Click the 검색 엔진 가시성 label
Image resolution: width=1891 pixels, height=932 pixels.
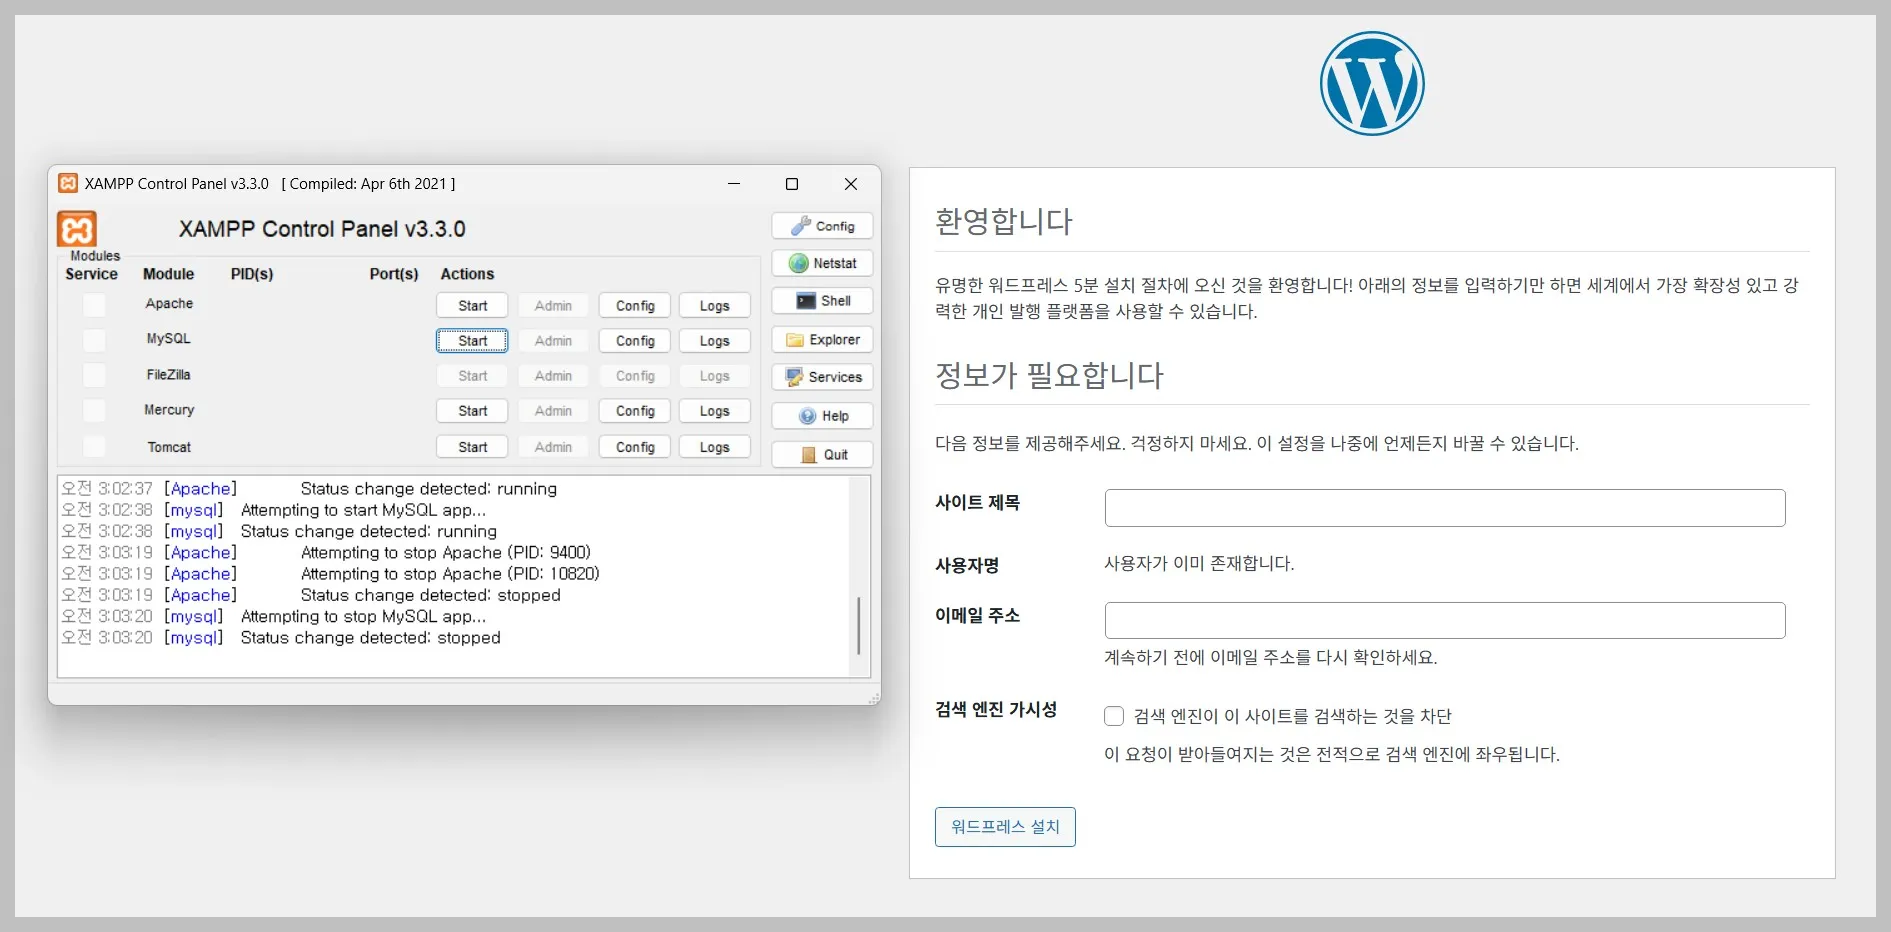(996, 709)
